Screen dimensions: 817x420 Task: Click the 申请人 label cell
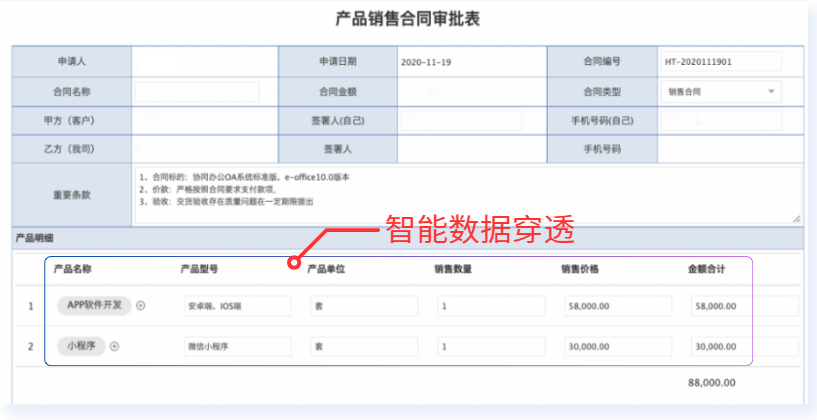(72, 61)
